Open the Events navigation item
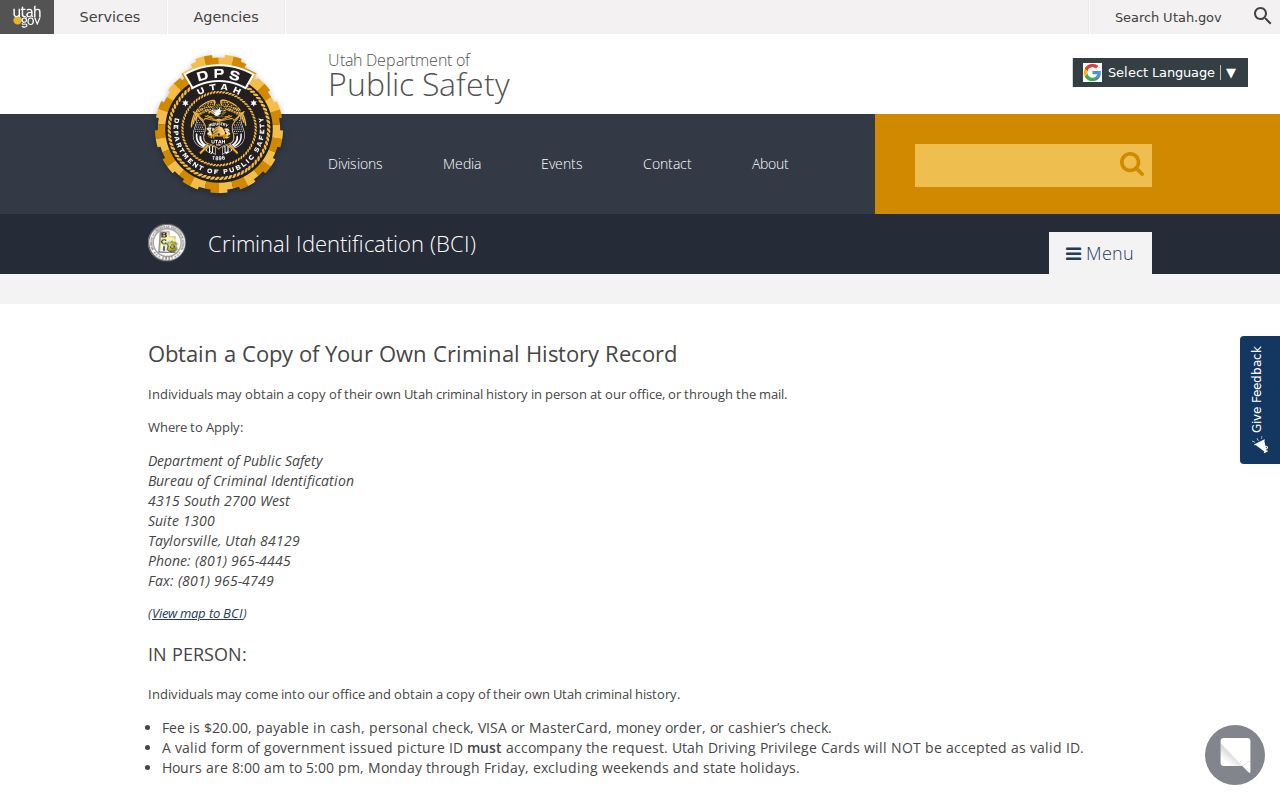This screenshot has width=1280, height=800. tap(561, 164)
